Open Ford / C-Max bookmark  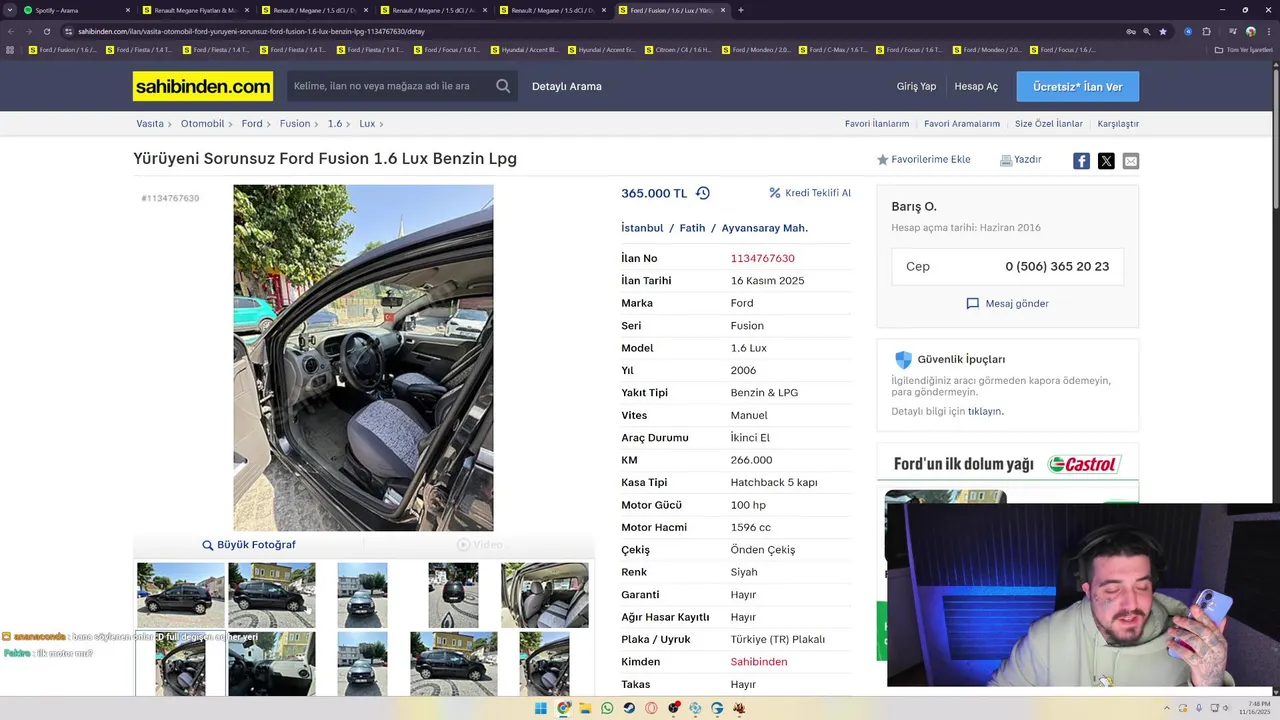tap(832, 49)
